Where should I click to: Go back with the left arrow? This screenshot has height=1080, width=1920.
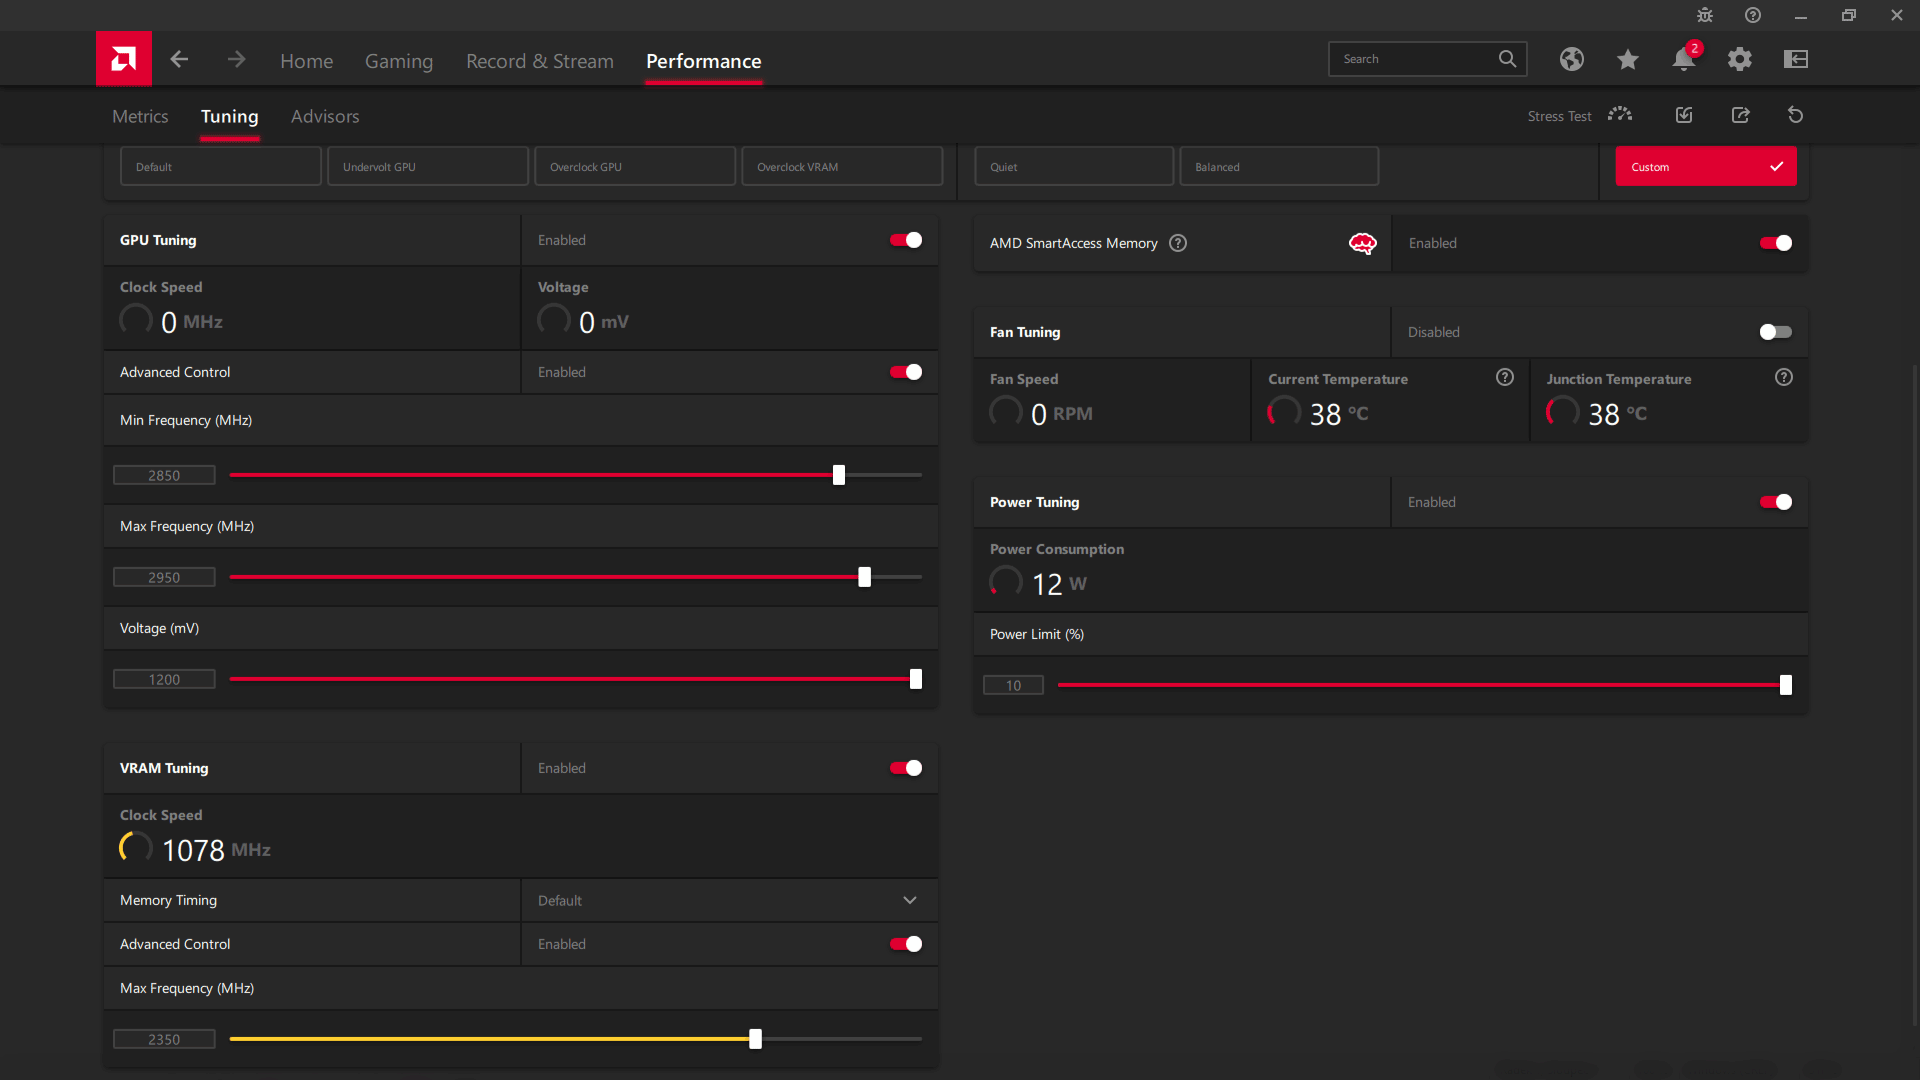tap(179, 60)
